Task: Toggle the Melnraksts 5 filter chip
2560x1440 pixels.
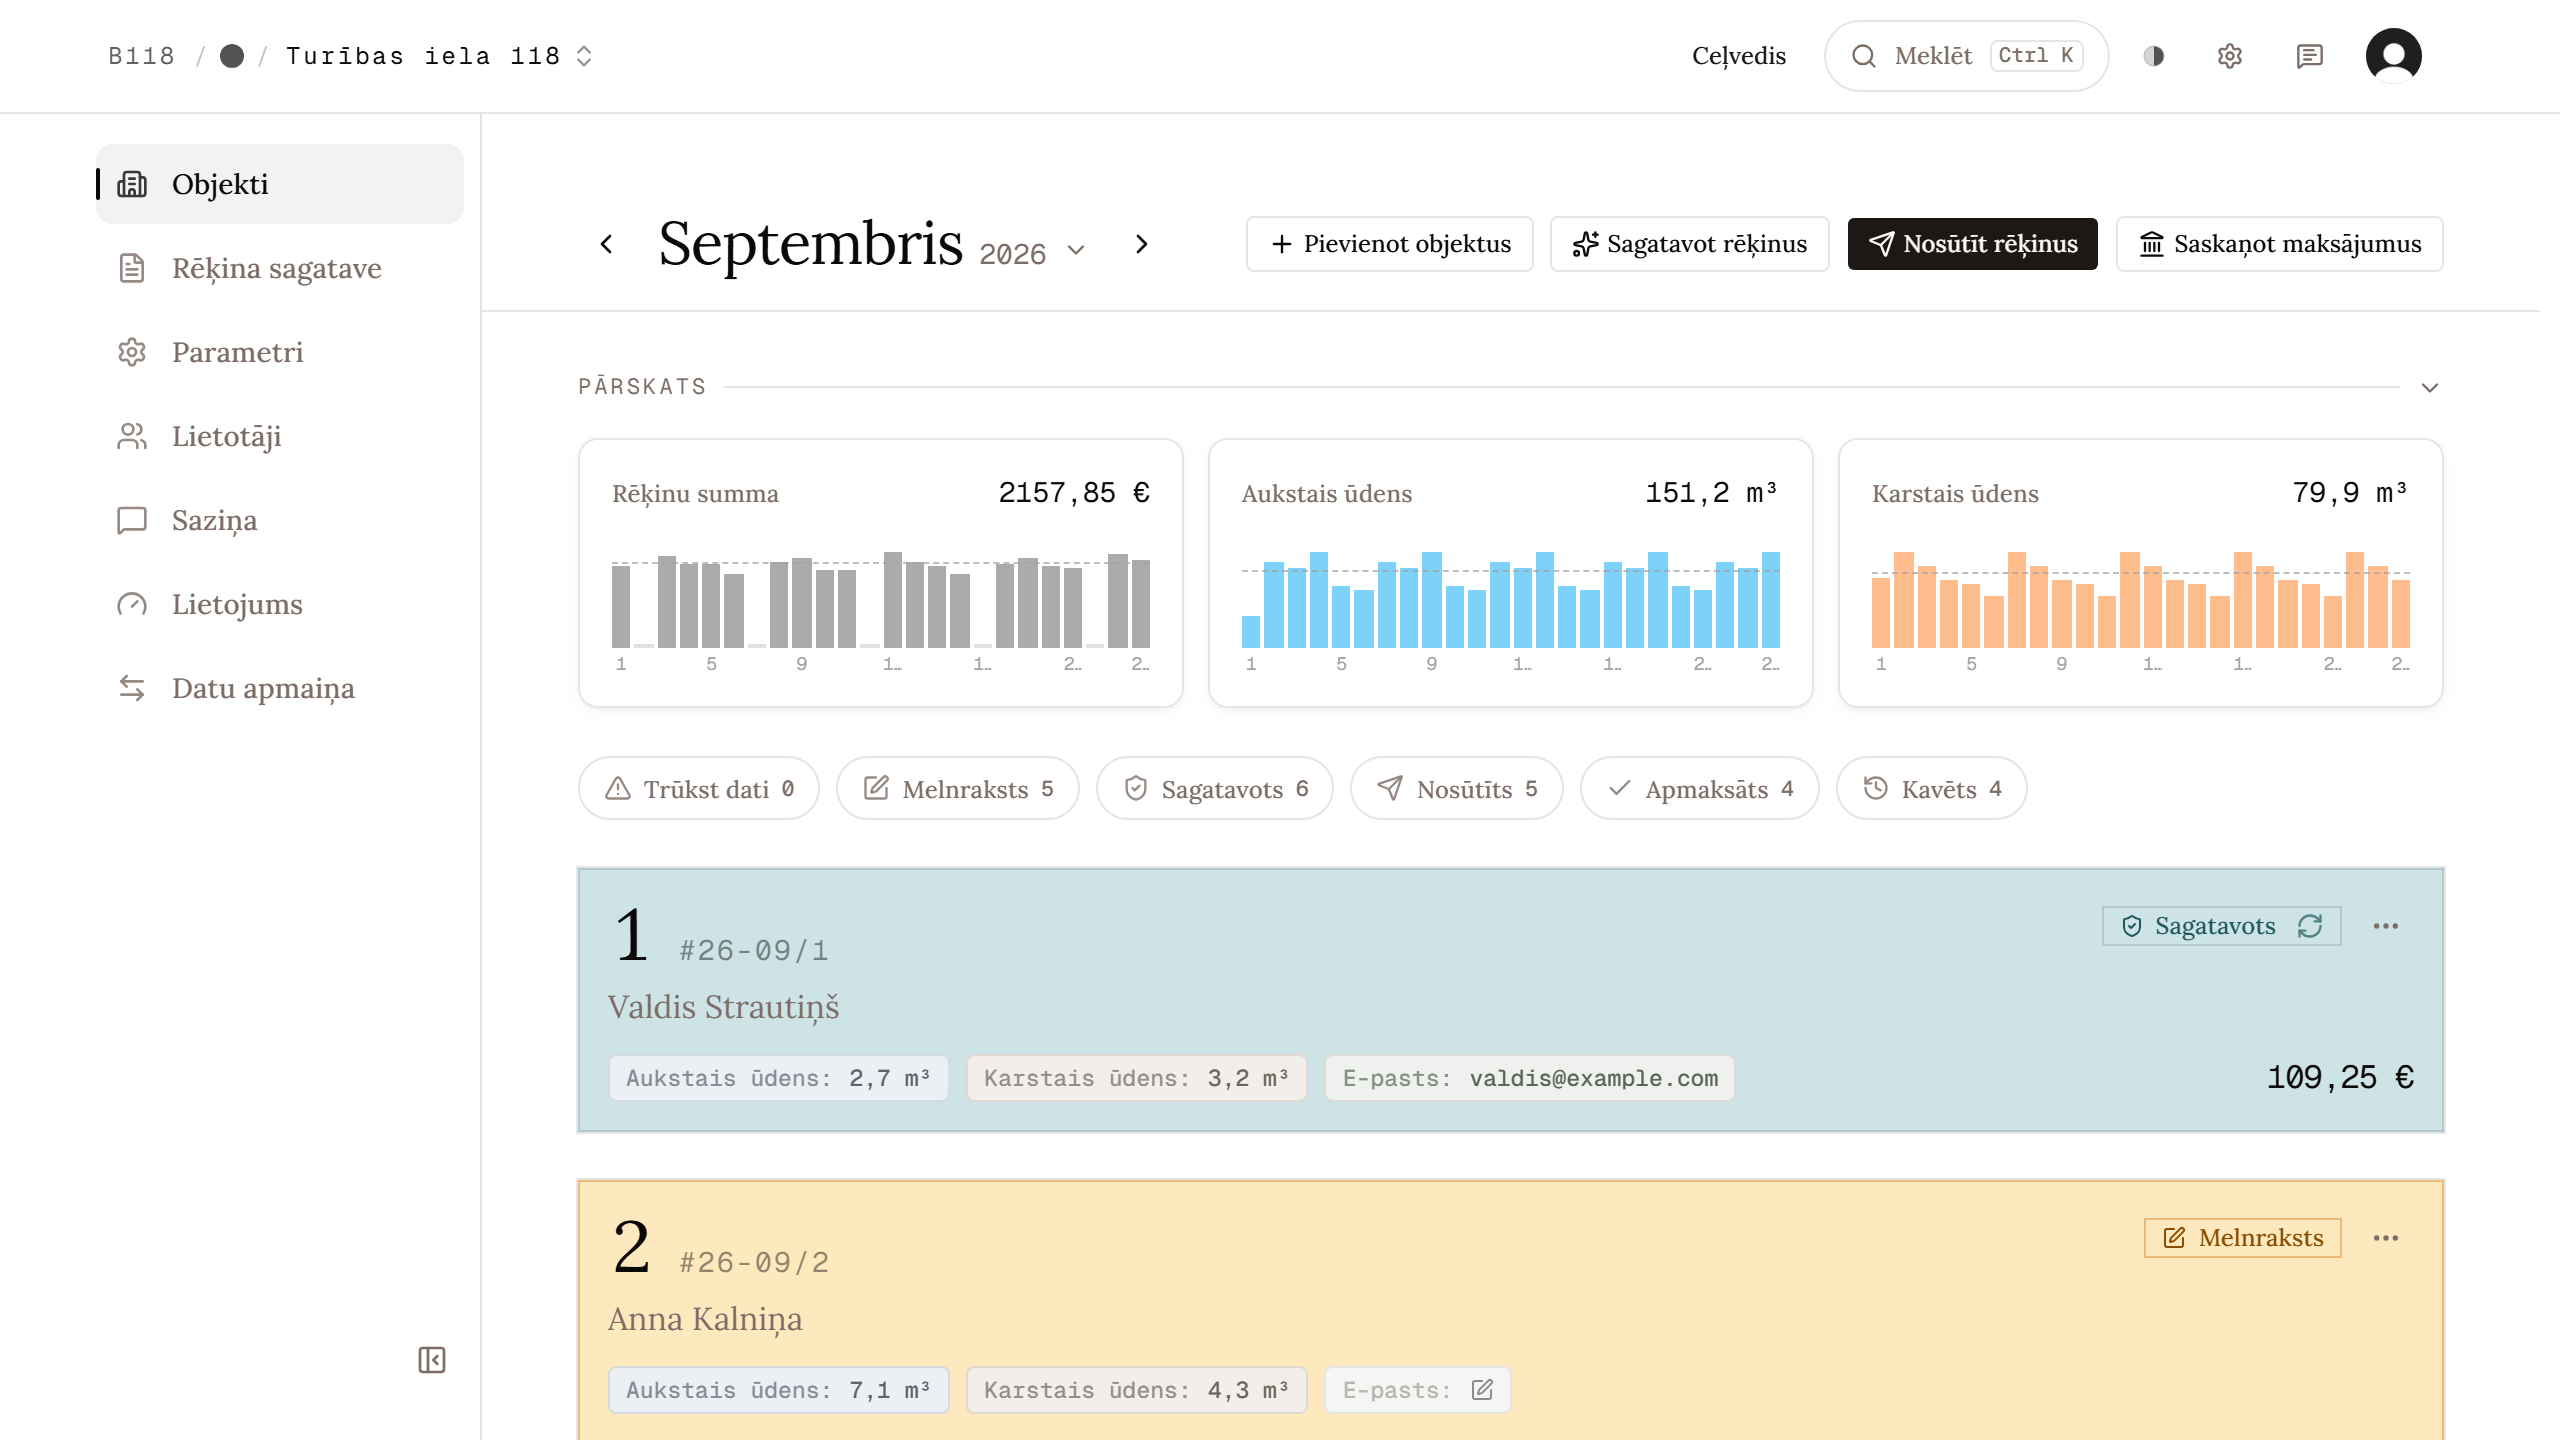Action: pyautogui.click(x=958, y=789)
